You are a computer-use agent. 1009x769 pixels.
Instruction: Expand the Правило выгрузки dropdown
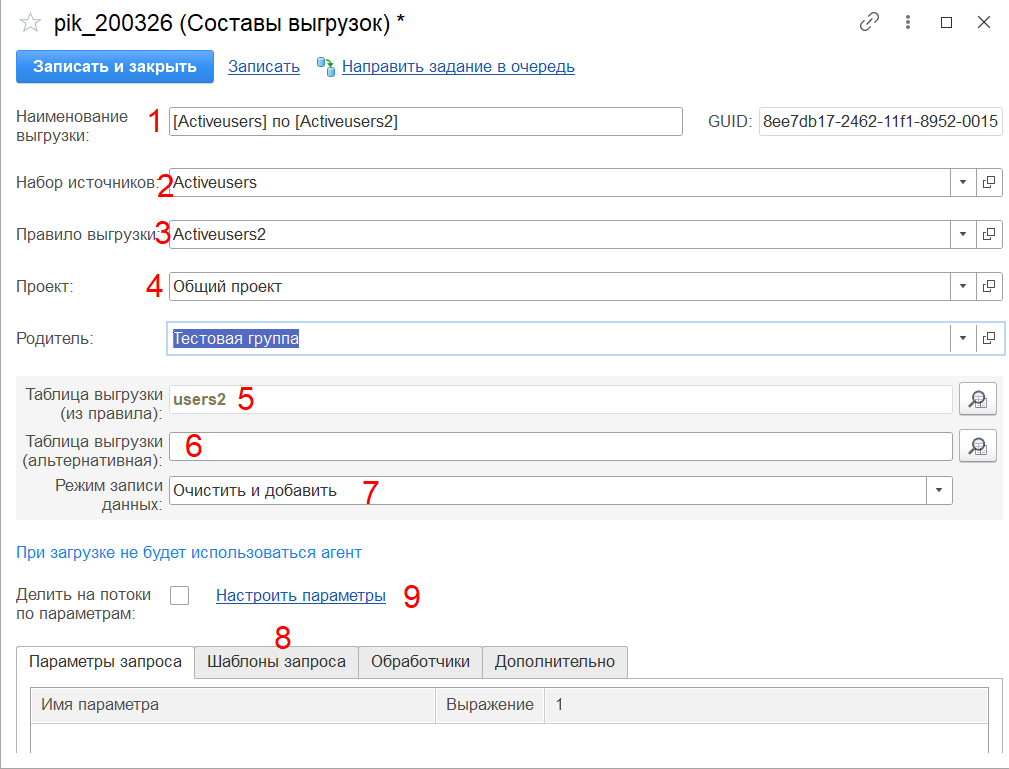962,234
